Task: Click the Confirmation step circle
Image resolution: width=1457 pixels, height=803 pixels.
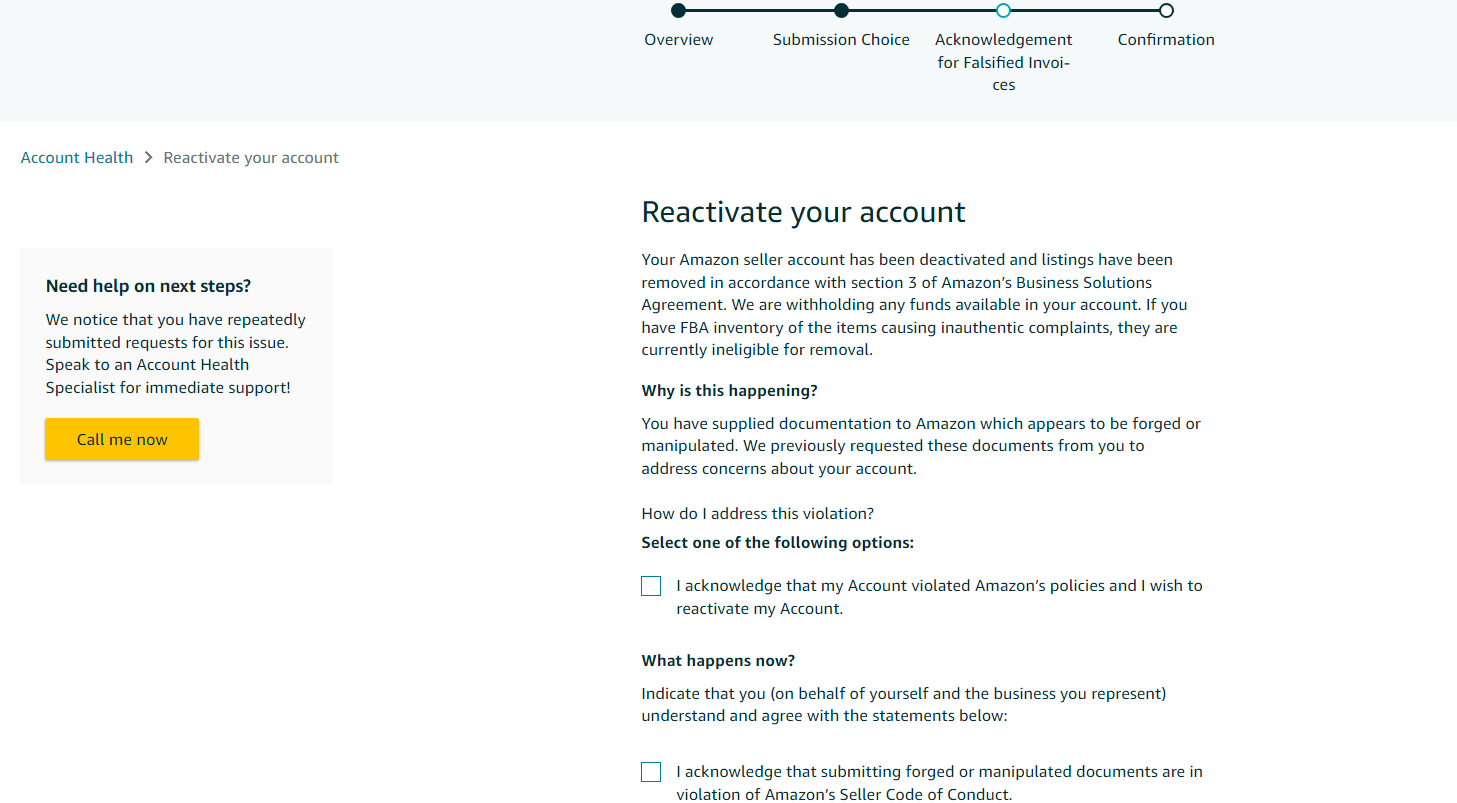Action: tap(1166, 11)
